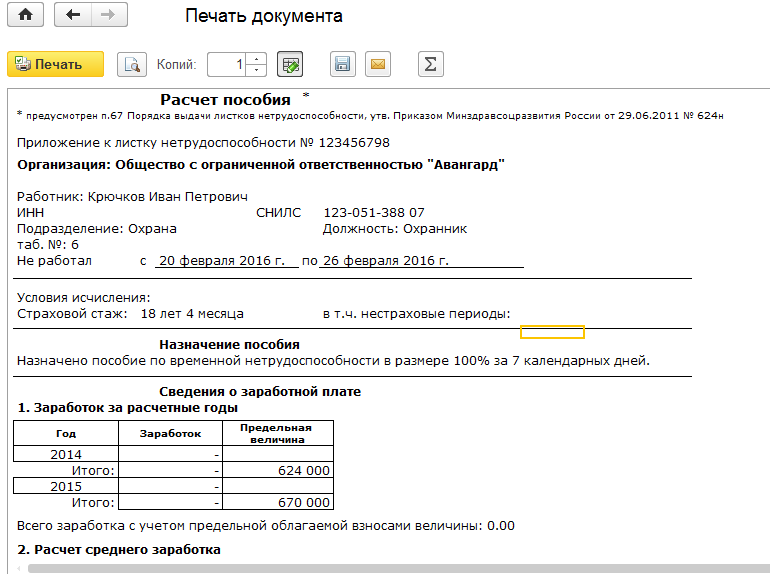770x574 pixels.
Task: Click the Предельная величина column header
Action: [277, 432]
